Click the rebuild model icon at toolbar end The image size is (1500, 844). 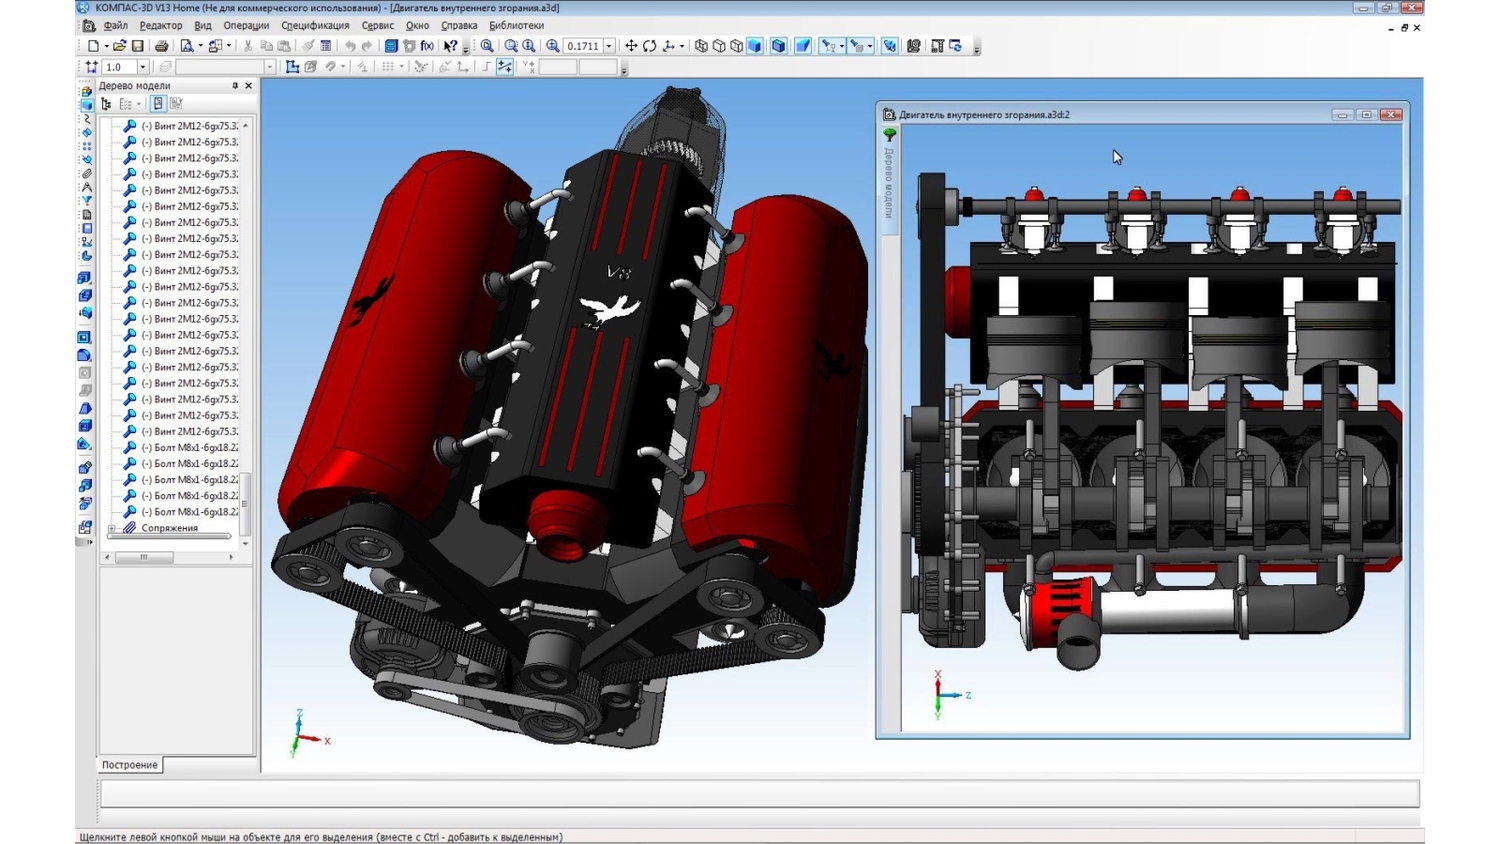[956, 46]
